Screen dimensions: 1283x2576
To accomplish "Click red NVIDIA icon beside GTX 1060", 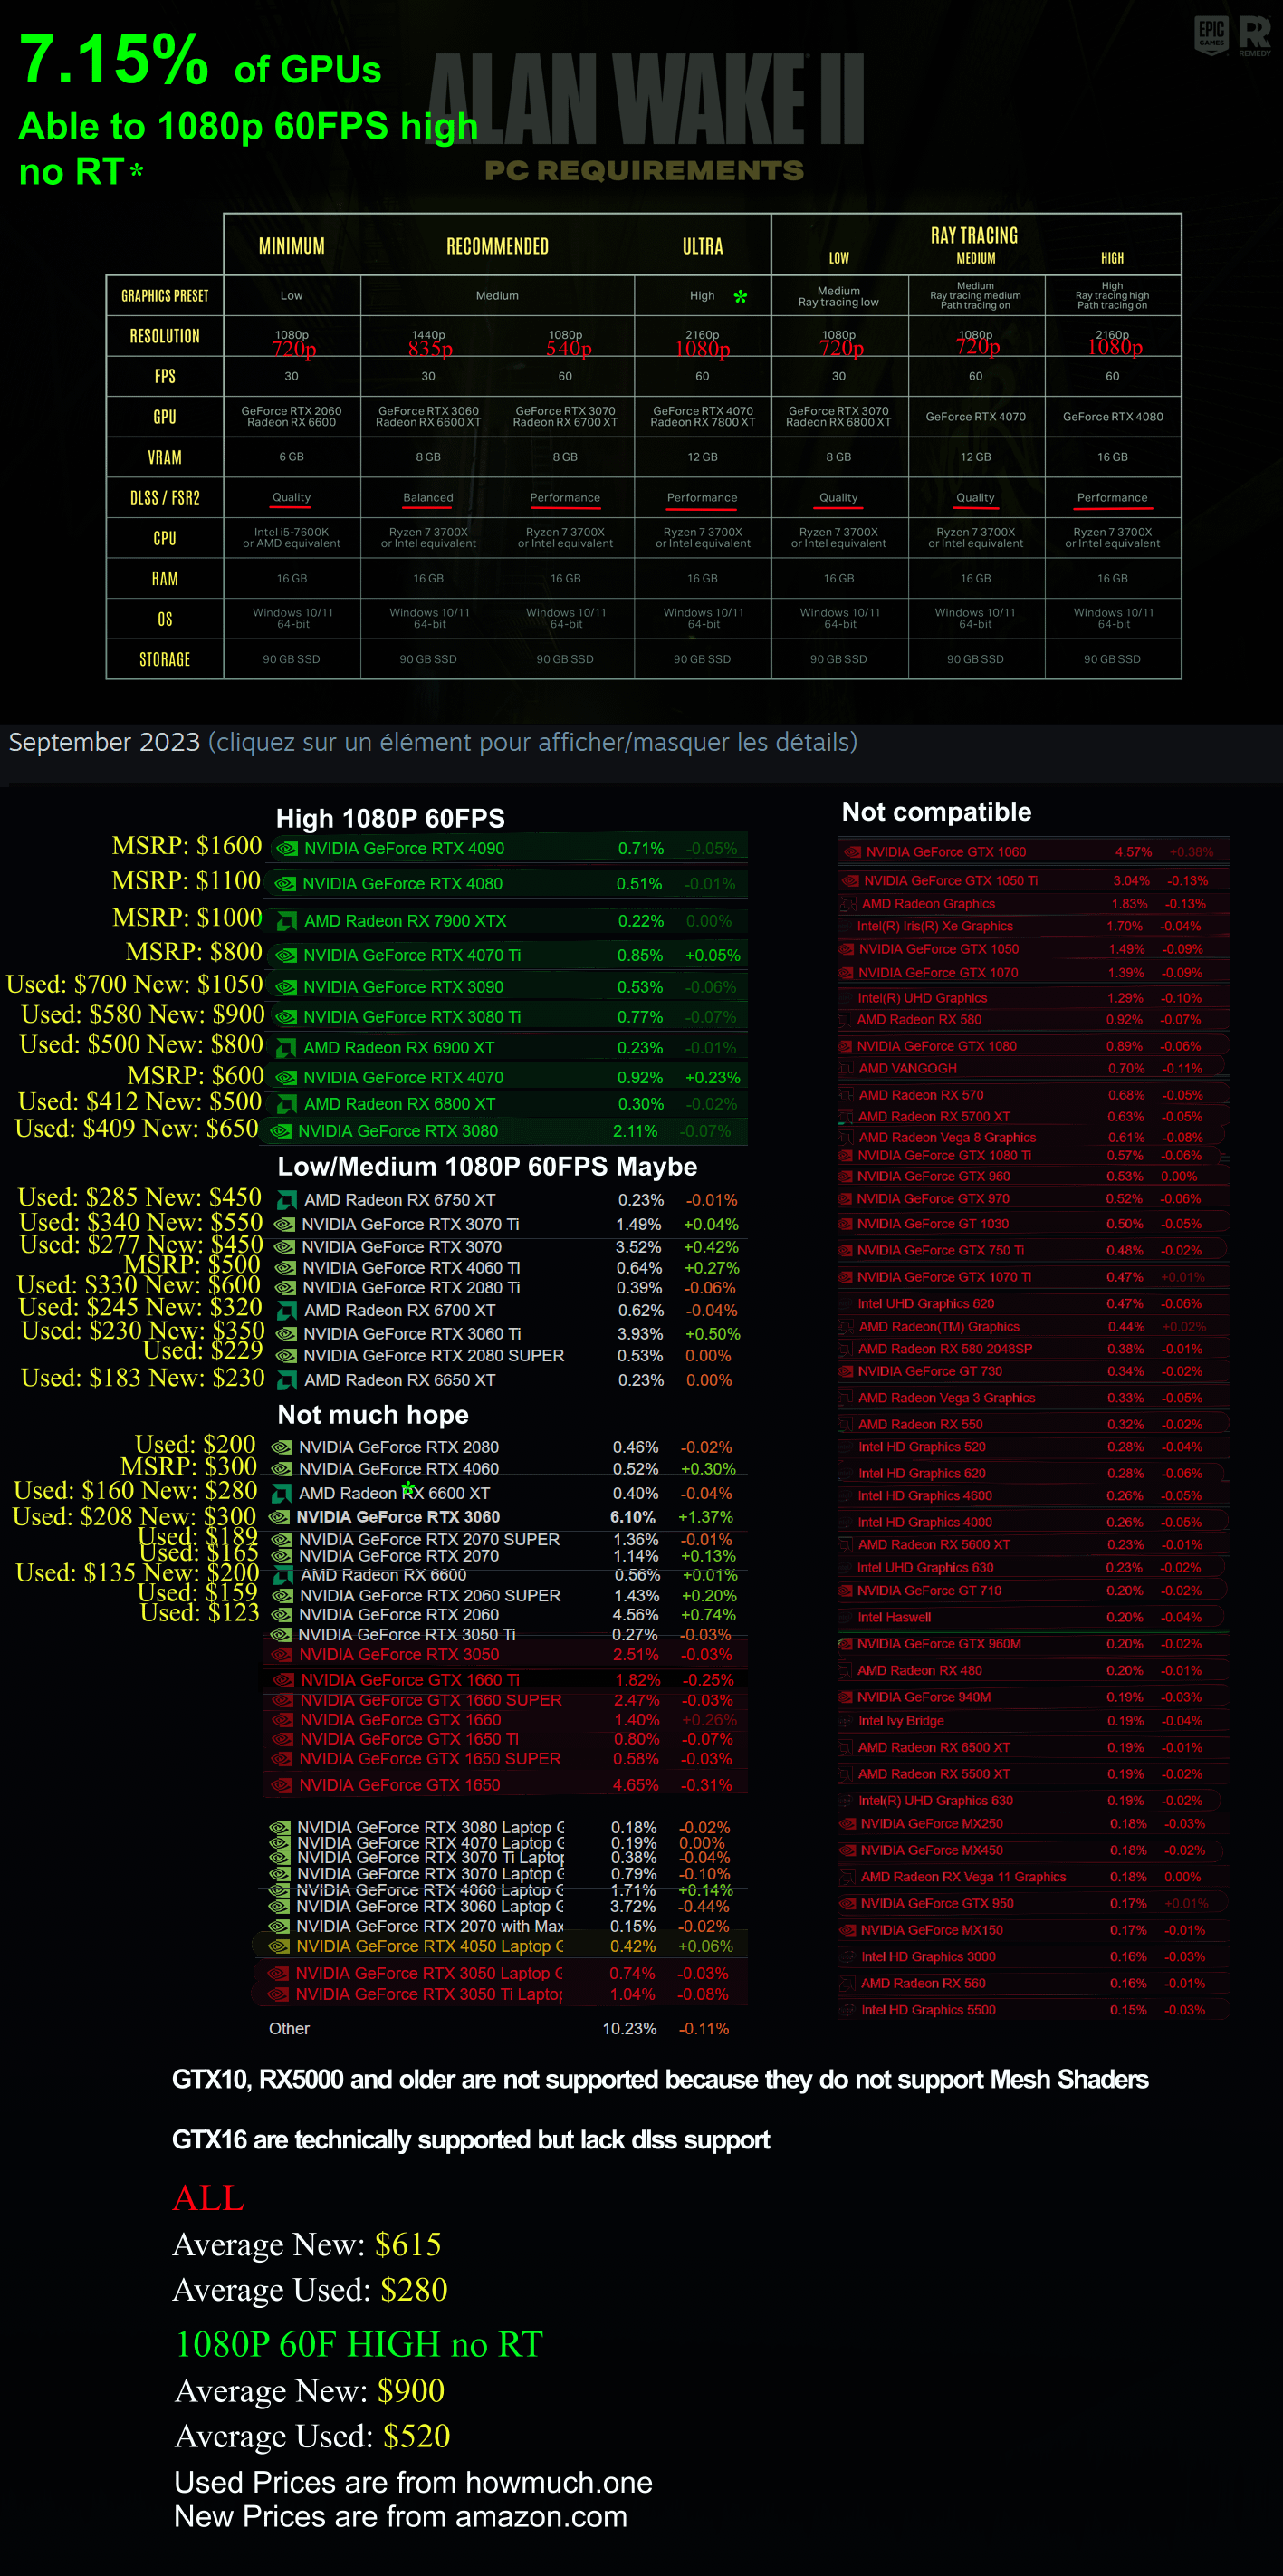I will (x=852, y=852).
